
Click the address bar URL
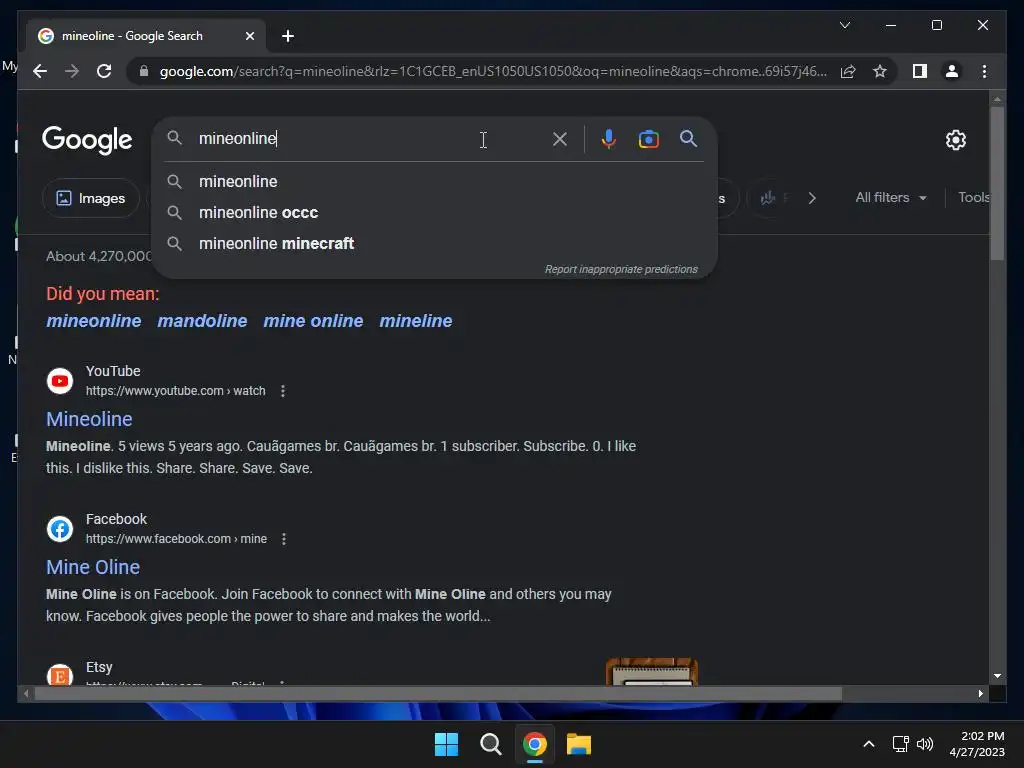[493, 71]
